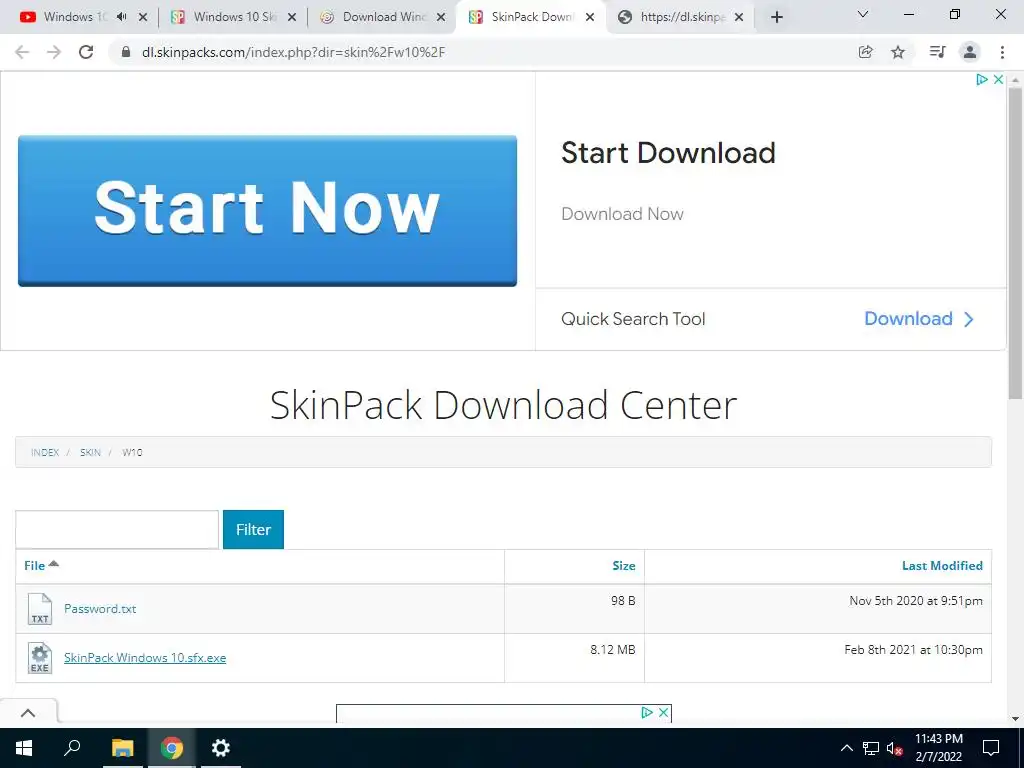Click the Download link beside Quick Search Tool
This screenshot has width=1024, height=768.
919,319
